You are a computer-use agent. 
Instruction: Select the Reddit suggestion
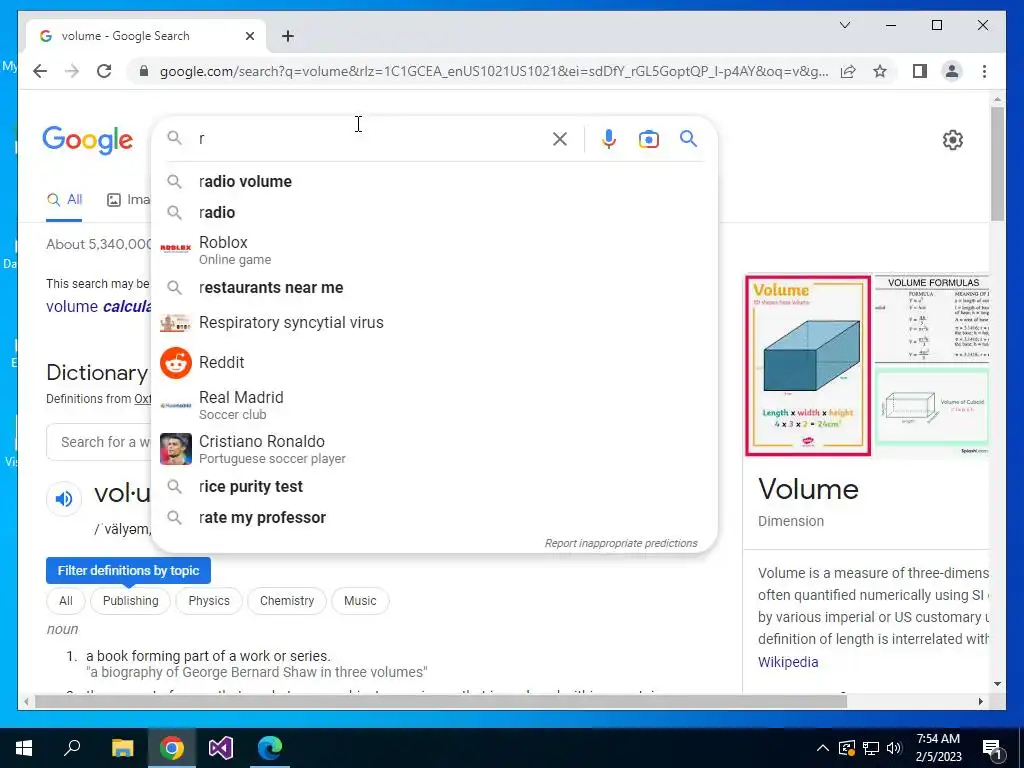click(x=434, y=362)
